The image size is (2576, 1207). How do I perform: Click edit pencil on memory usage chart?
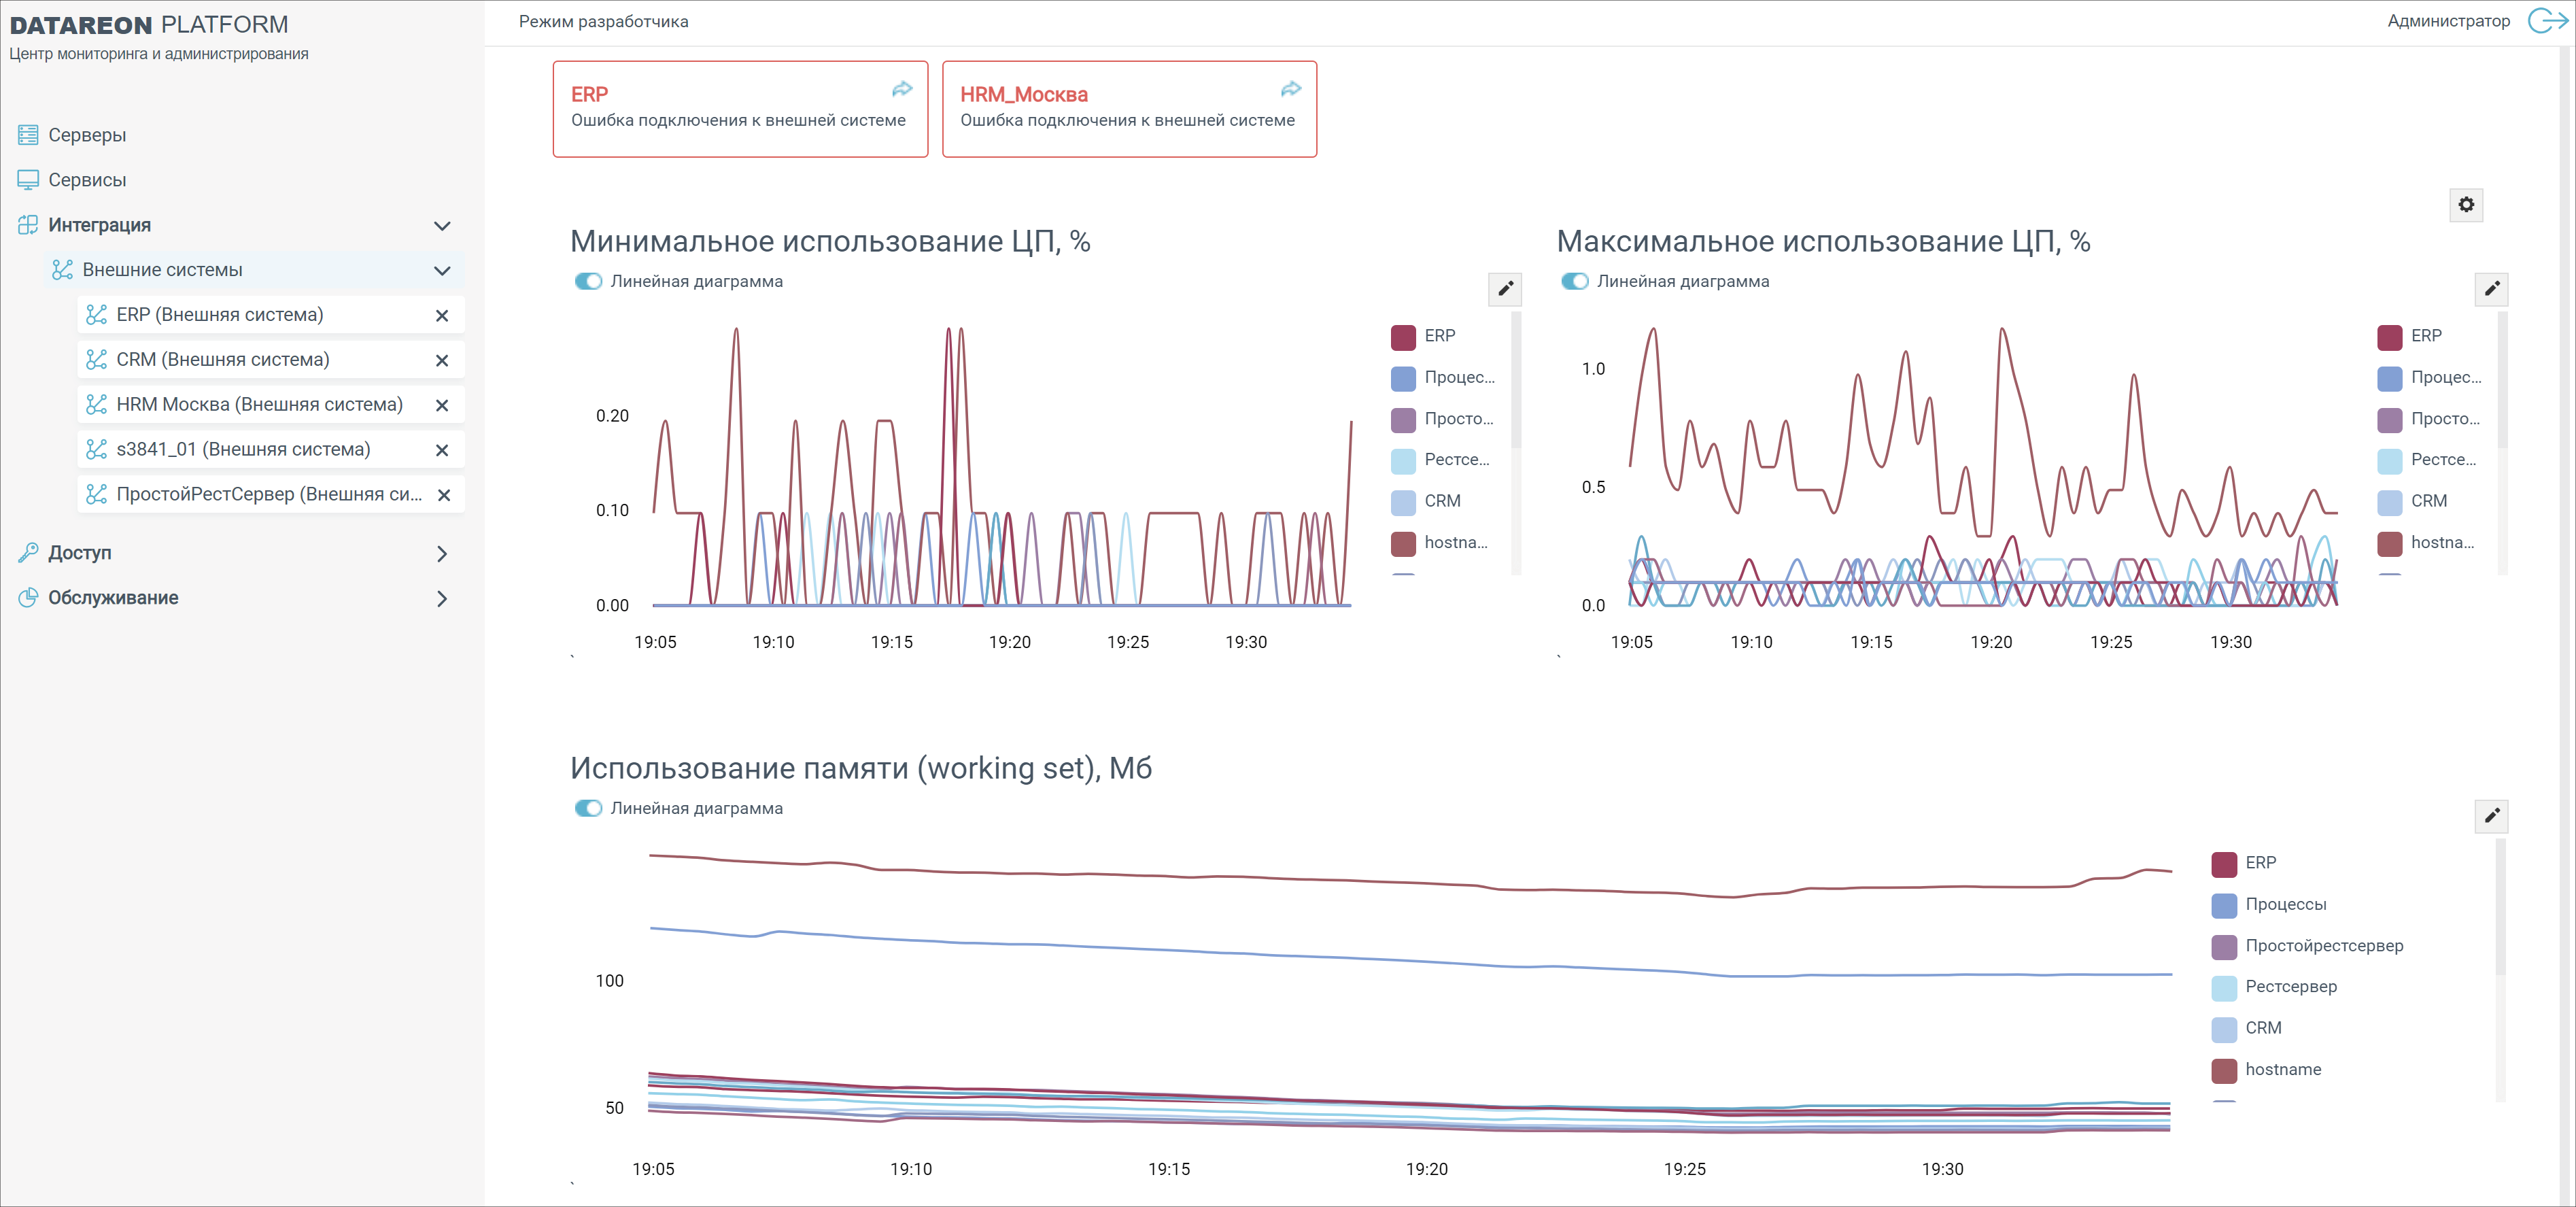(x=2491, y=816)
